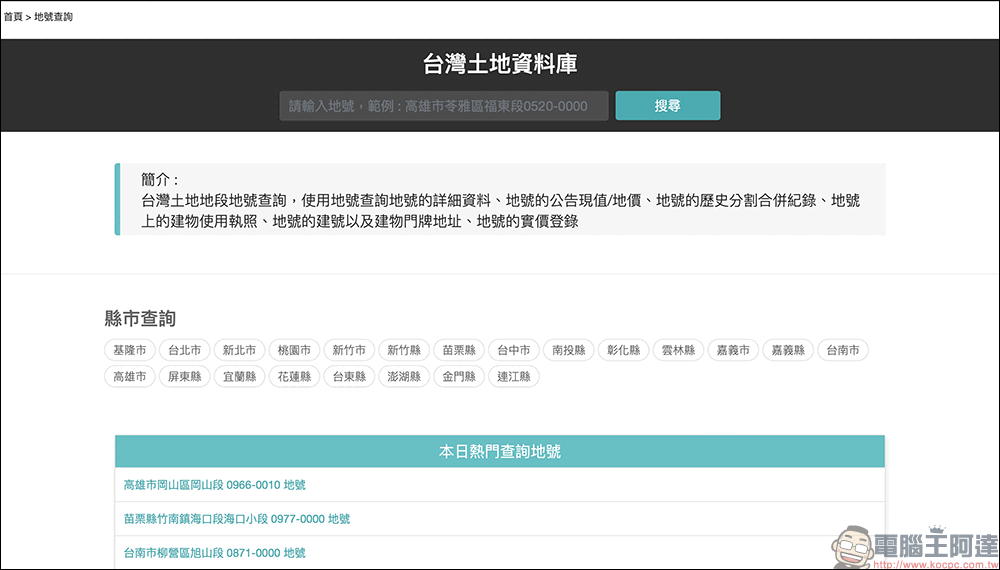Select the 新北市 county tag
The height and width of the screenshot is (570, 1000).
coord(239,350)
